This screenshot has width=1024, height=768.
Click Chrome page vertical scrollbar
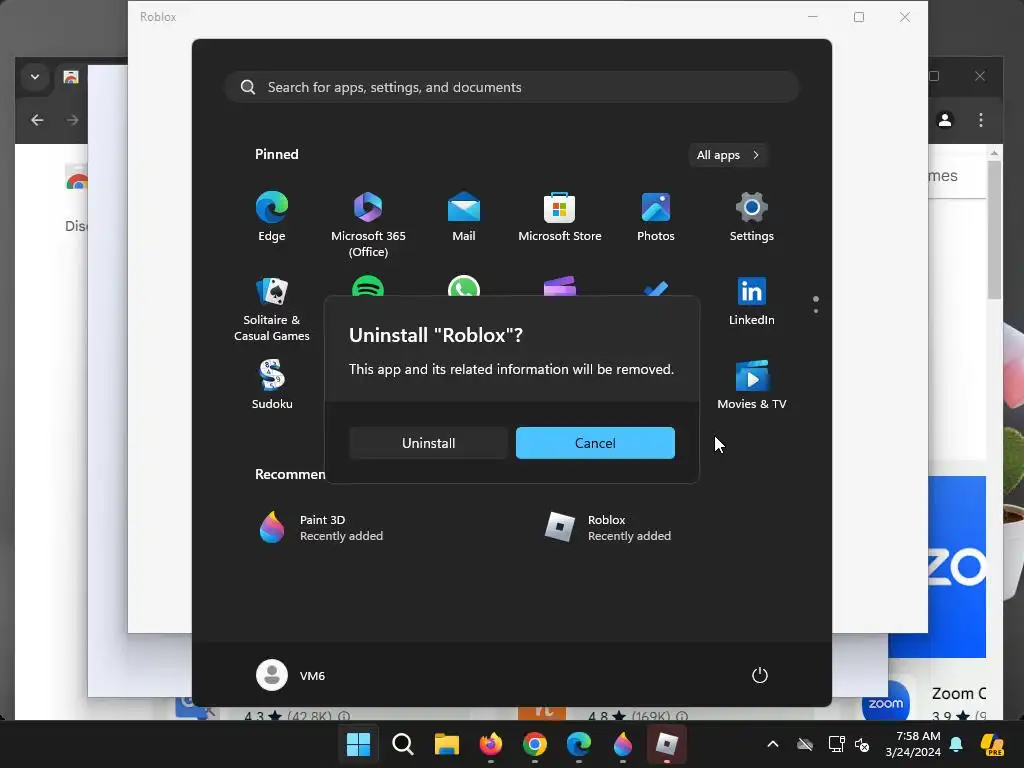pyautogui.click(x=994, y=229)
